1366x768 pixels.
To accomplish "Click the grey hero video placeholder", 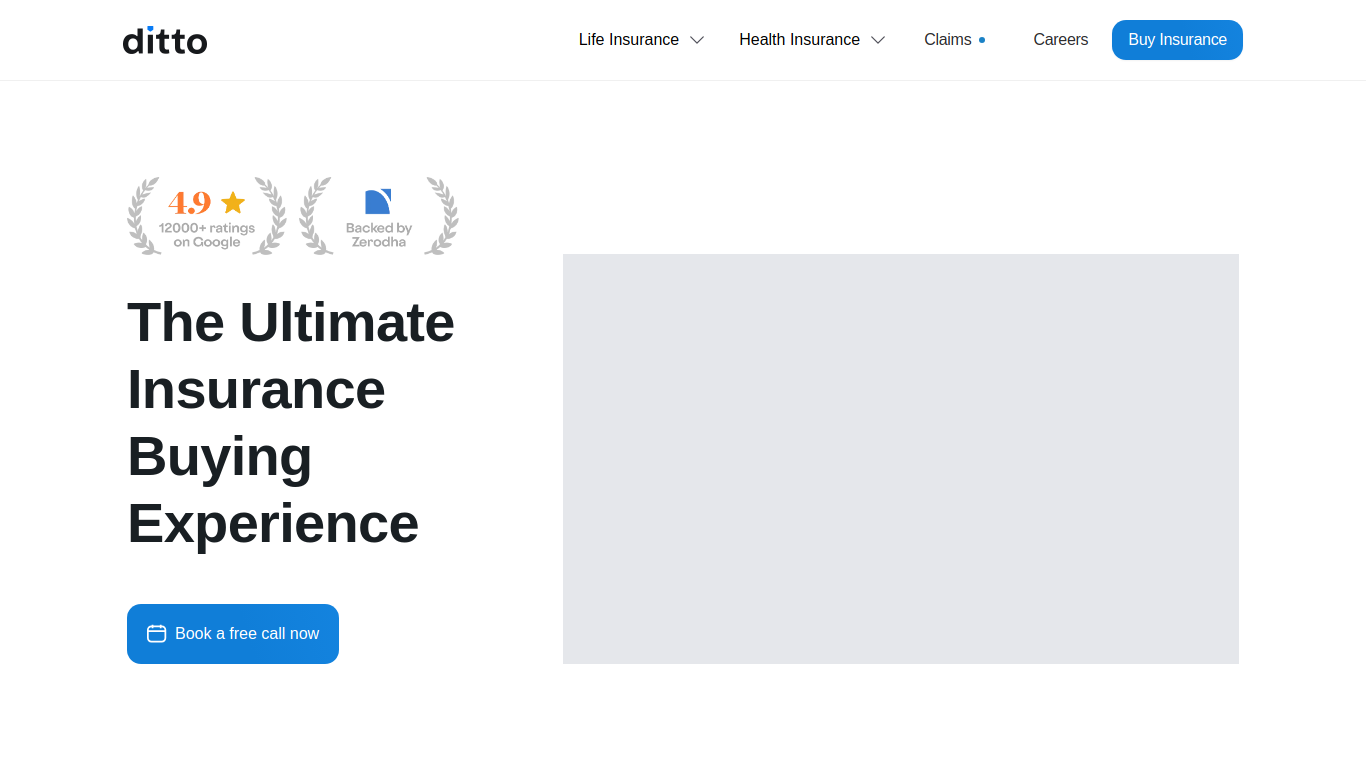I will tap(901, 459).
